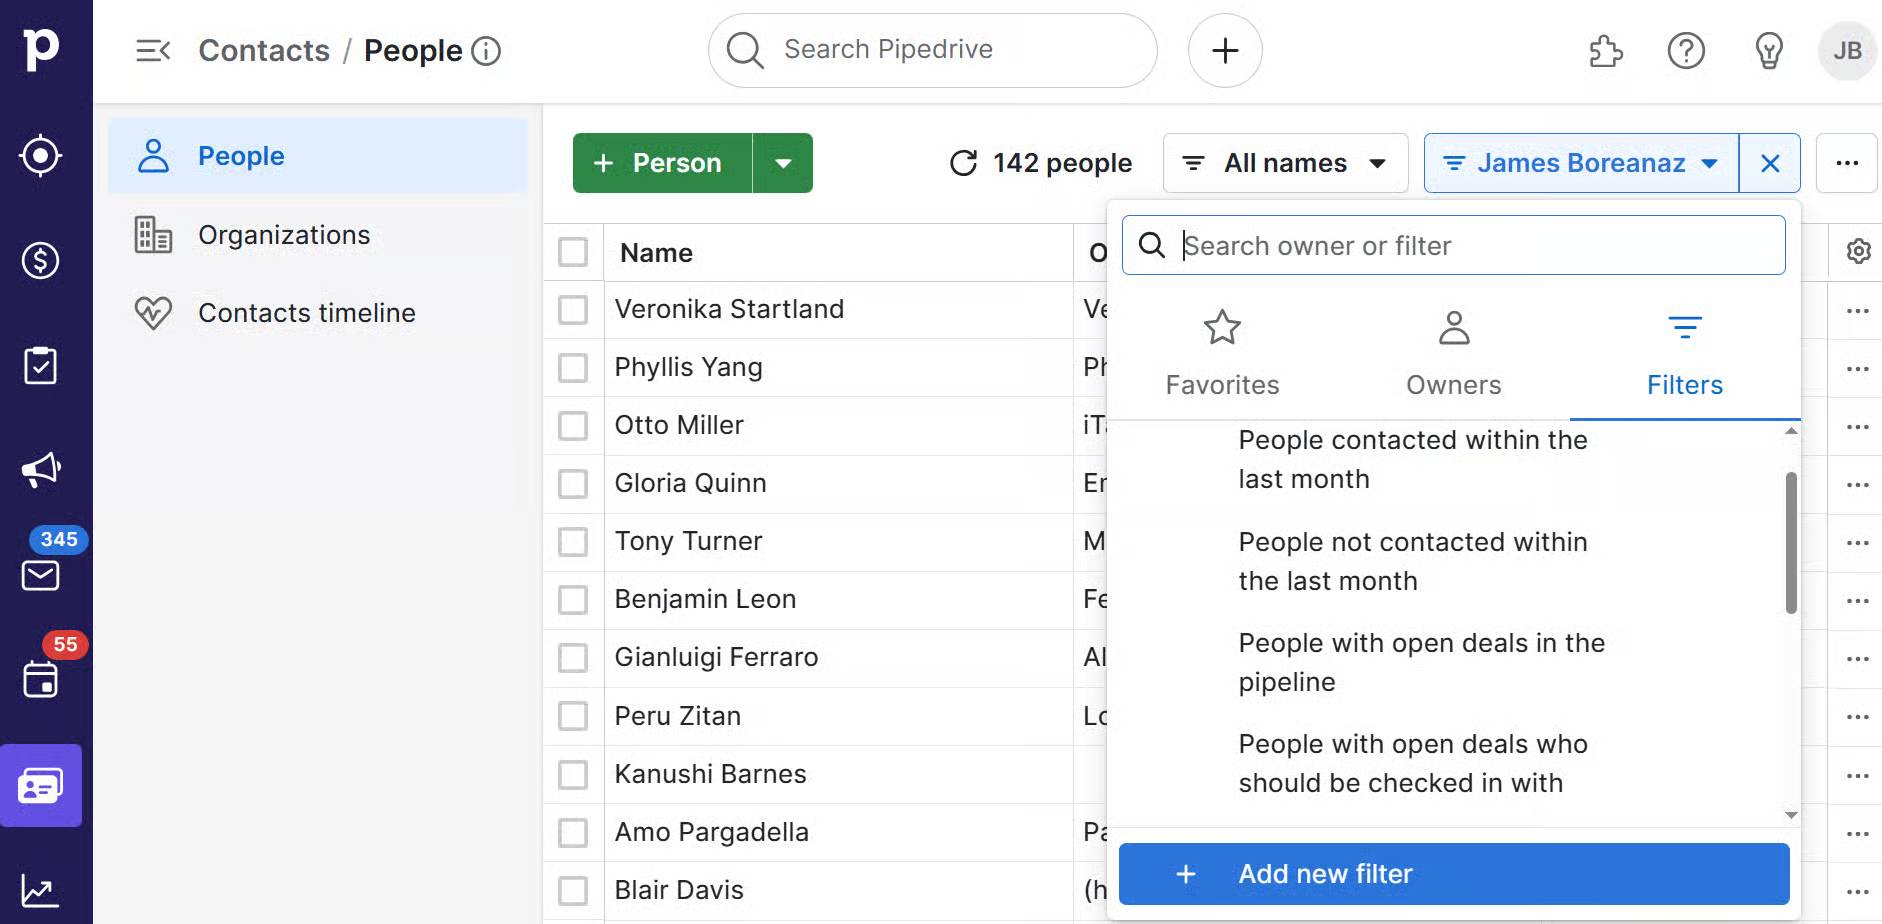1882x924 pixels.
Task: Check the Benjamin Leon row checkbox
Action: [573, 600]
